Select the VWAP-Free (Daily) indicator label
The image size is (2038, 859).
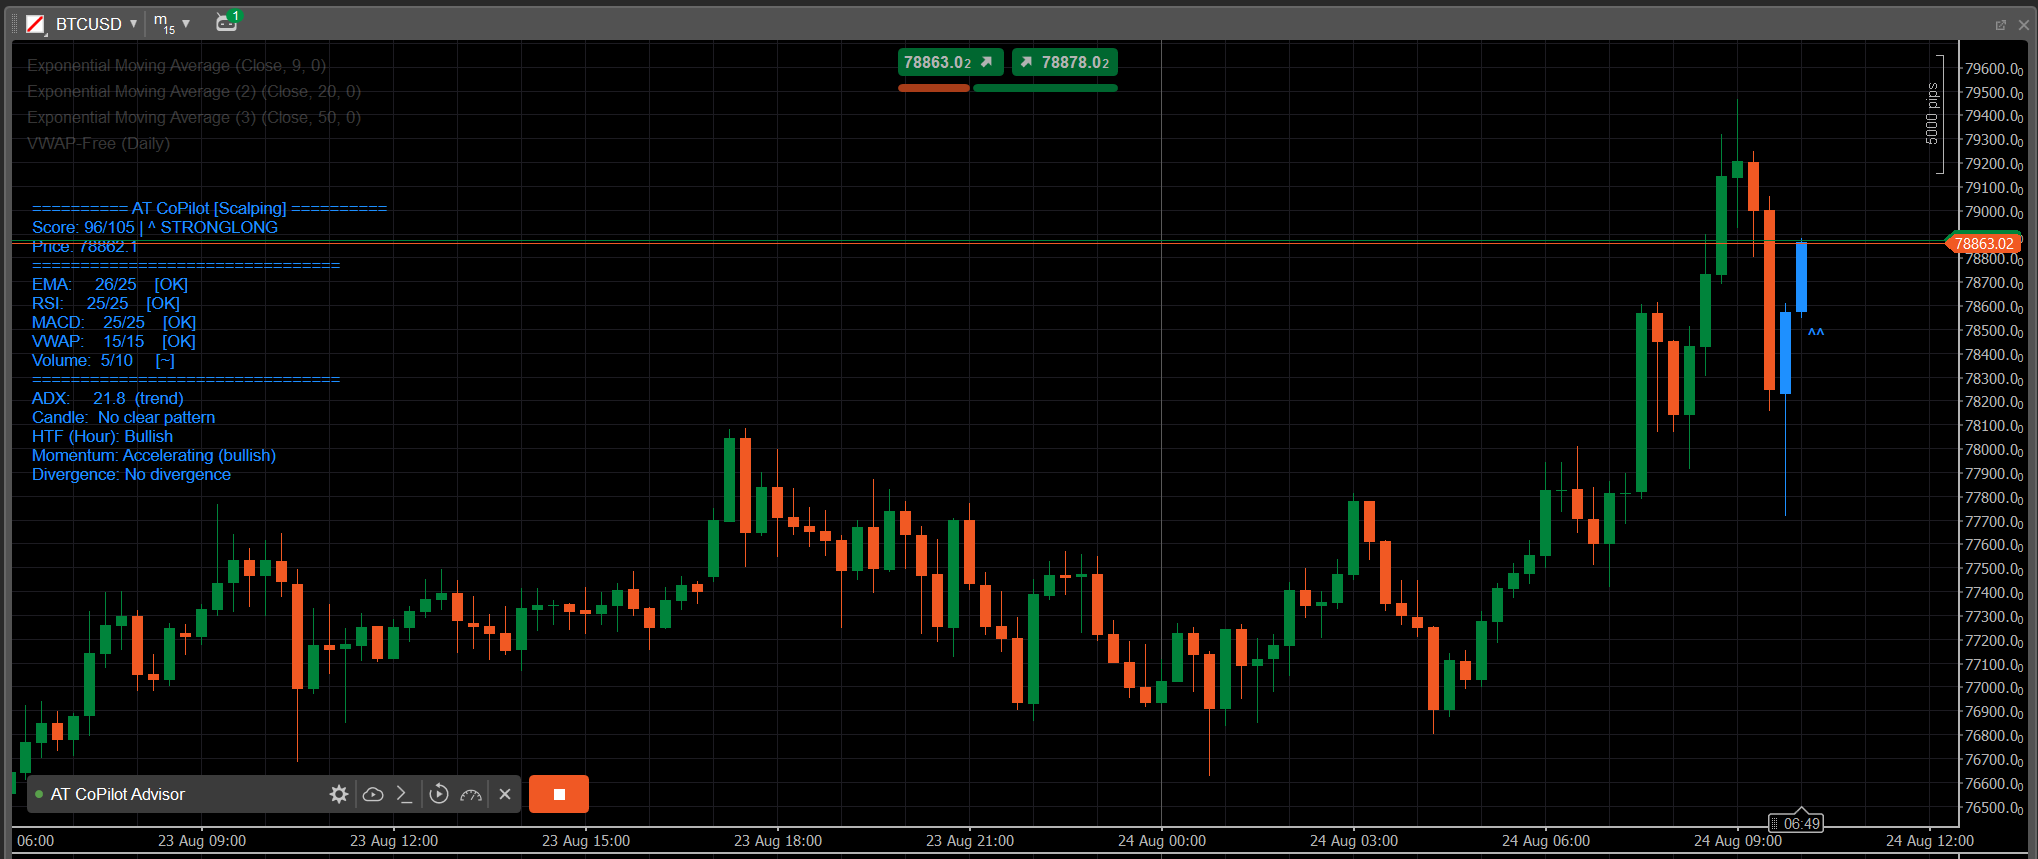[98, 143]
